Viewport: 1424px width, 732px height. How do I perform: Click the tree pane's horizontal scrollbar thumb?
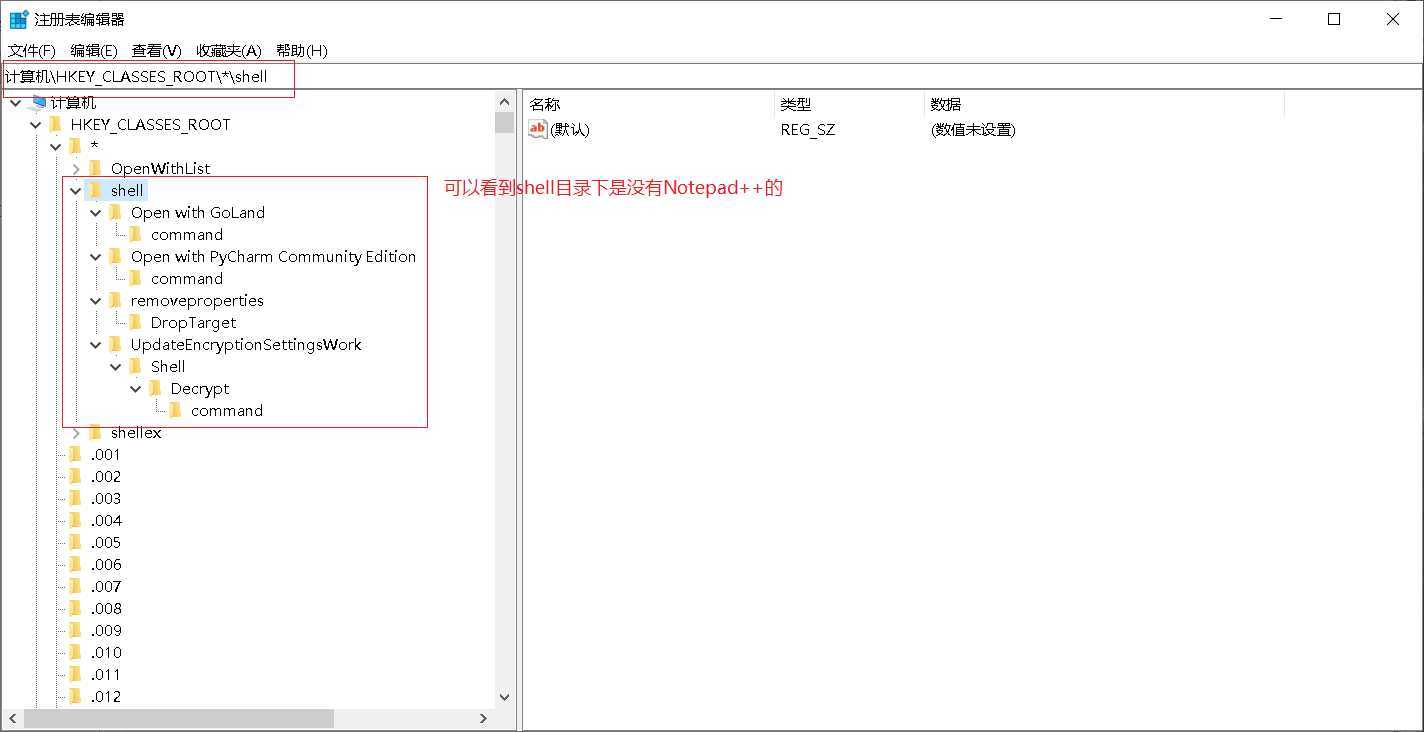tap(179, 718)
